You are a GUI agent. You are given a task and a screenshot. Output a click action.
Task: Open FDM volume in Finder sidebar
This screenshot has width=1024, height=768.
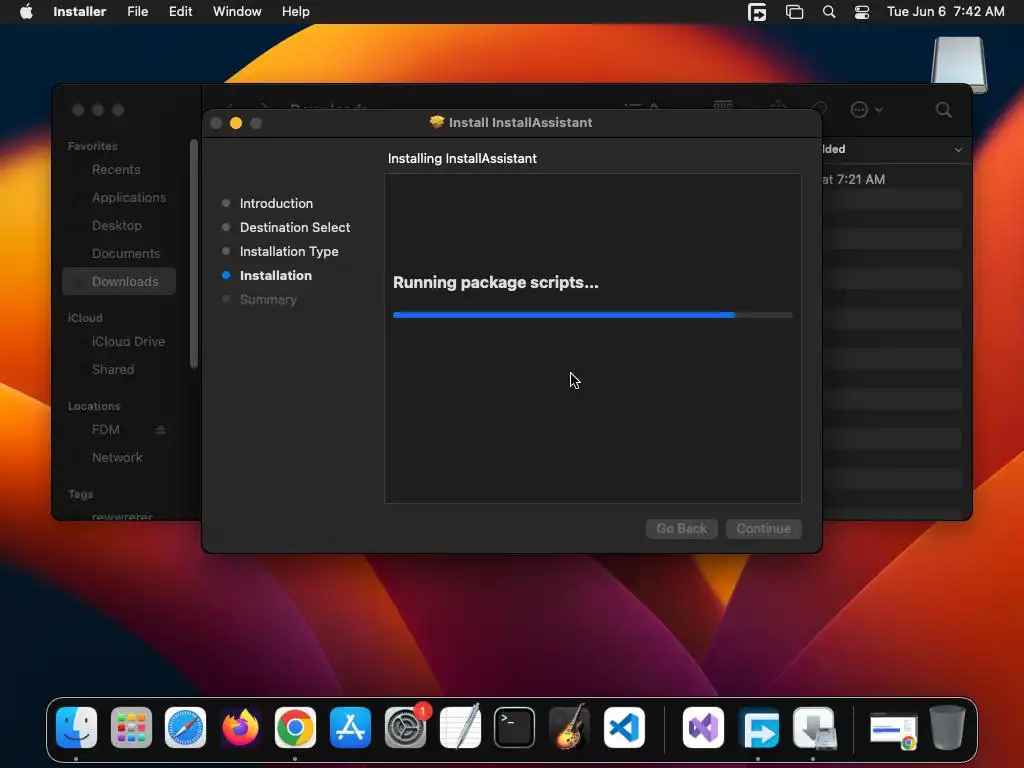[x=105, y=430]
